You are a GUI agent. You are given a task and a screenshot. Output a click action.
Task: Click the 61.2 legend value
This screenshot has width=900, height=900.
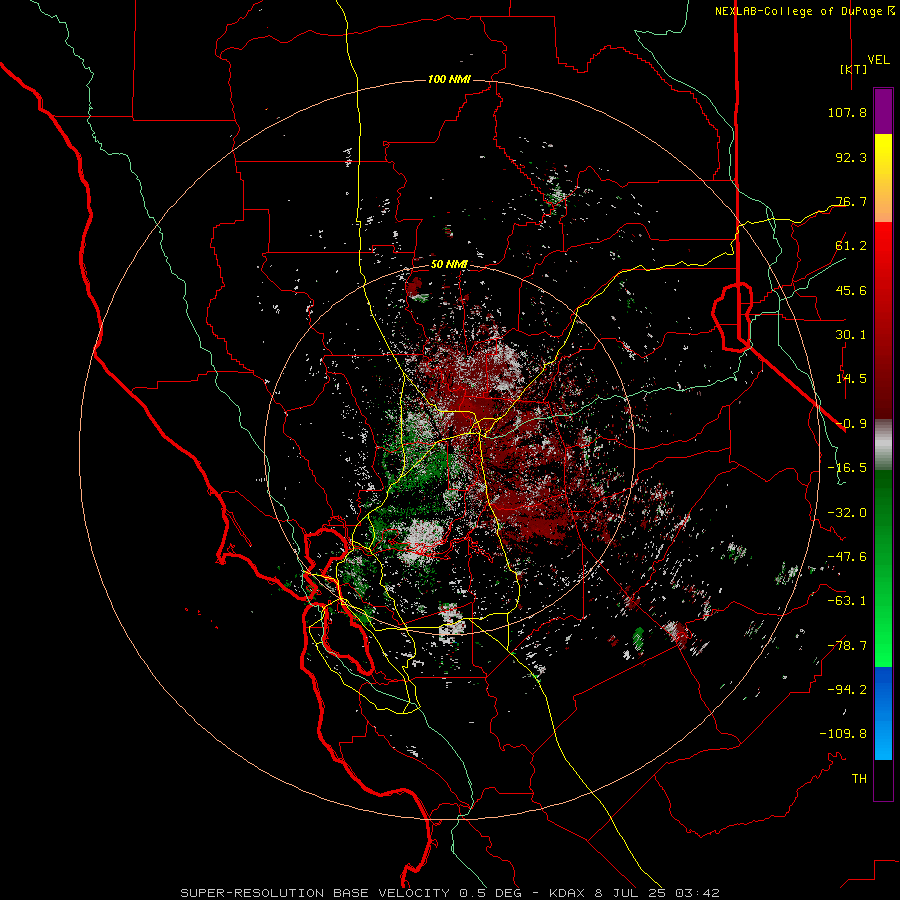pos(851,246)
